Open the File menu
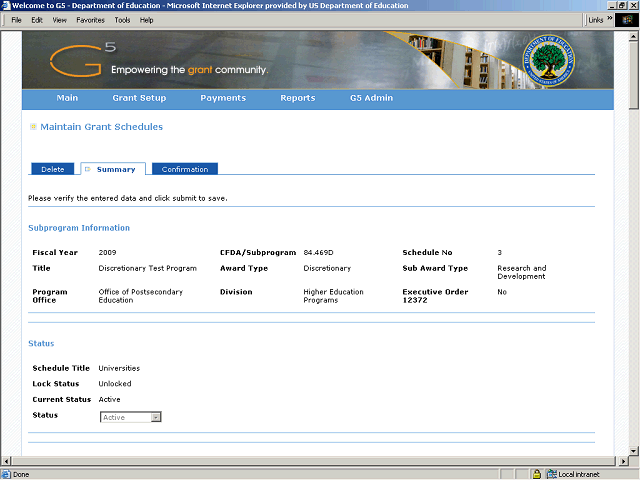 click(x=16, y=20)
